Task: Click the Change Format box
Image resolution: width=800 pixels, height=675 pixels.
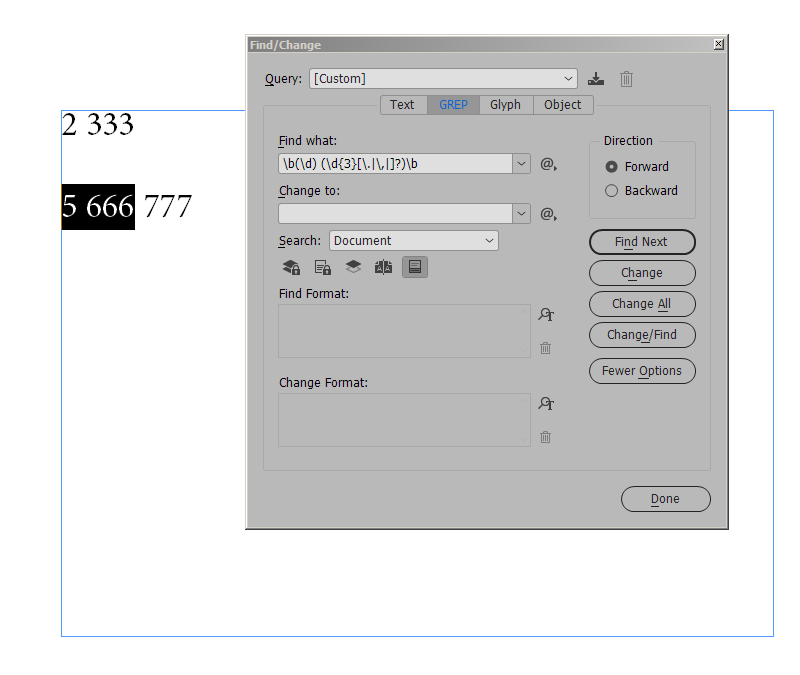Action: click(404, 420)
